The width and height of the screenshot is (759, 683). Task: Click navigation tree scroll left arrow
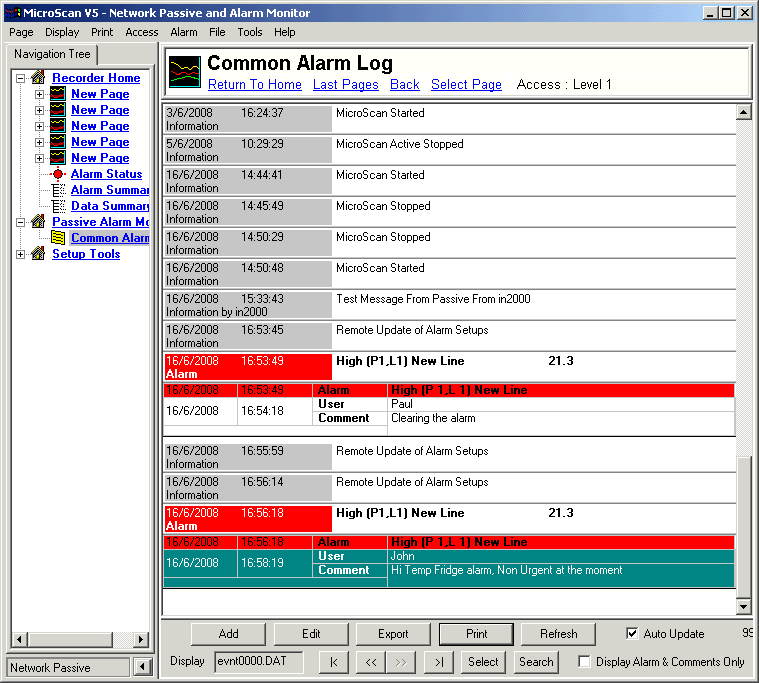pos(19,639)
